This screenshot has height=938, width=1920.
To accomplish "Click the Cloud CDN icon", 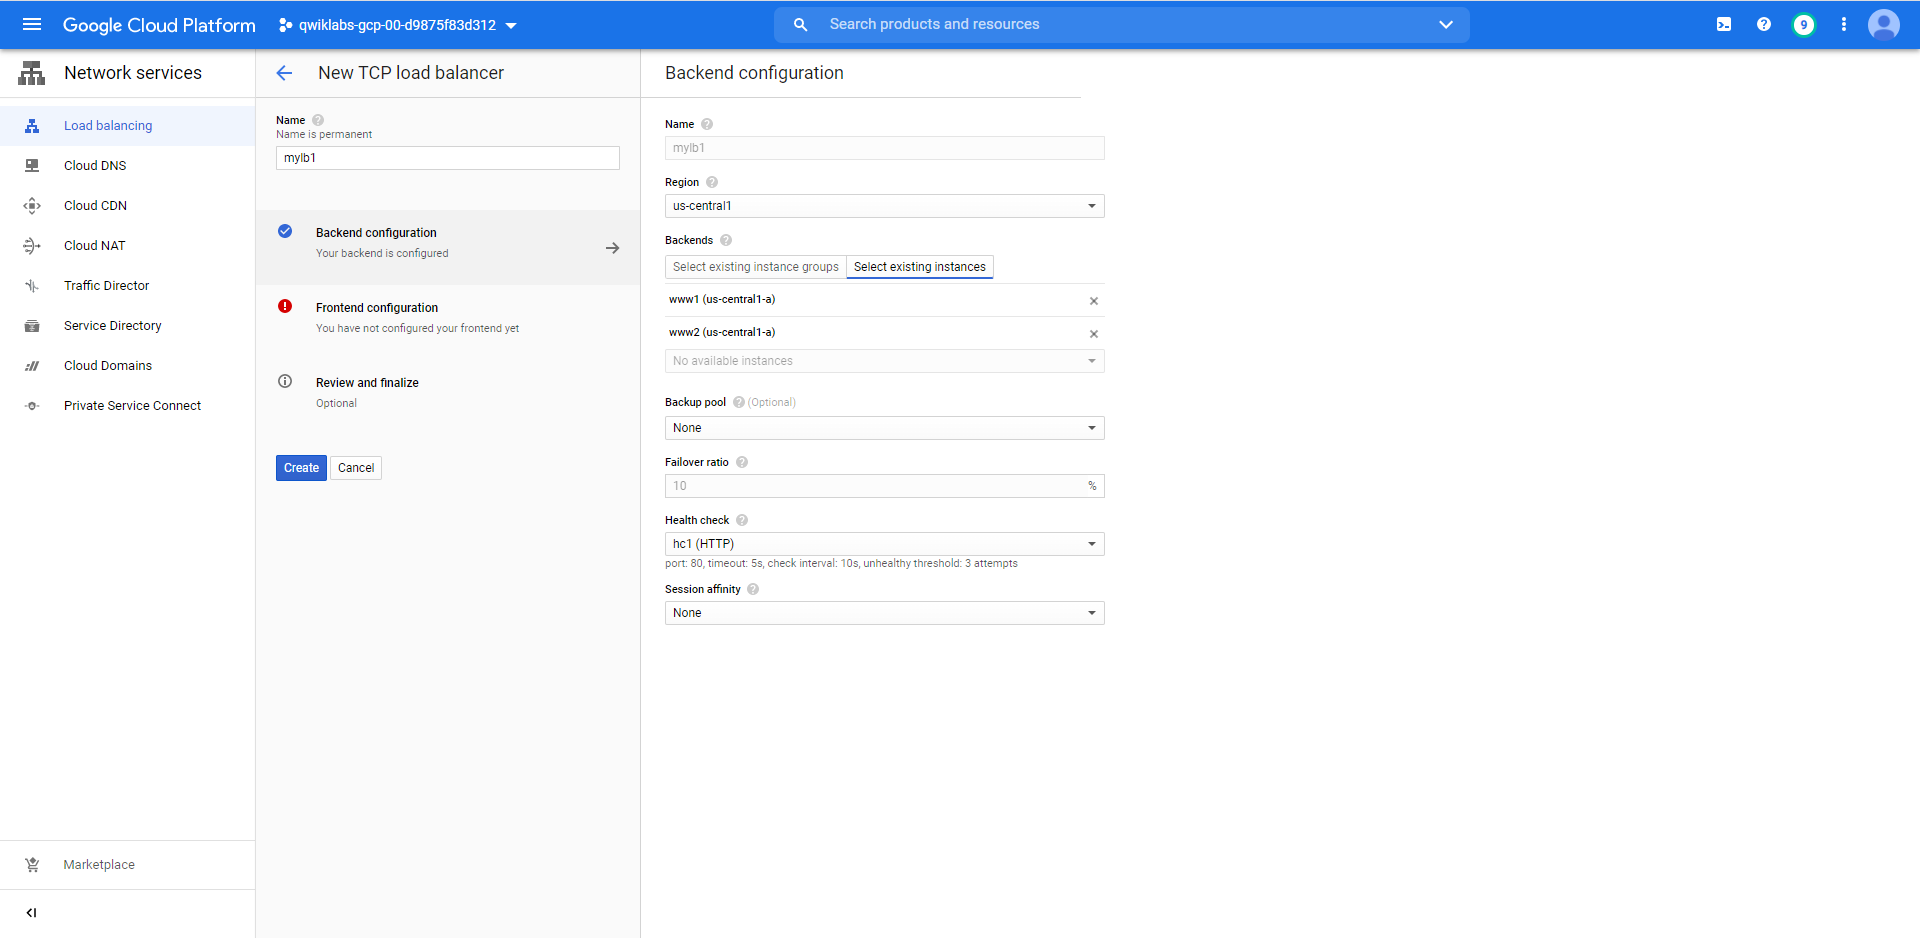I will coord(32,206).
